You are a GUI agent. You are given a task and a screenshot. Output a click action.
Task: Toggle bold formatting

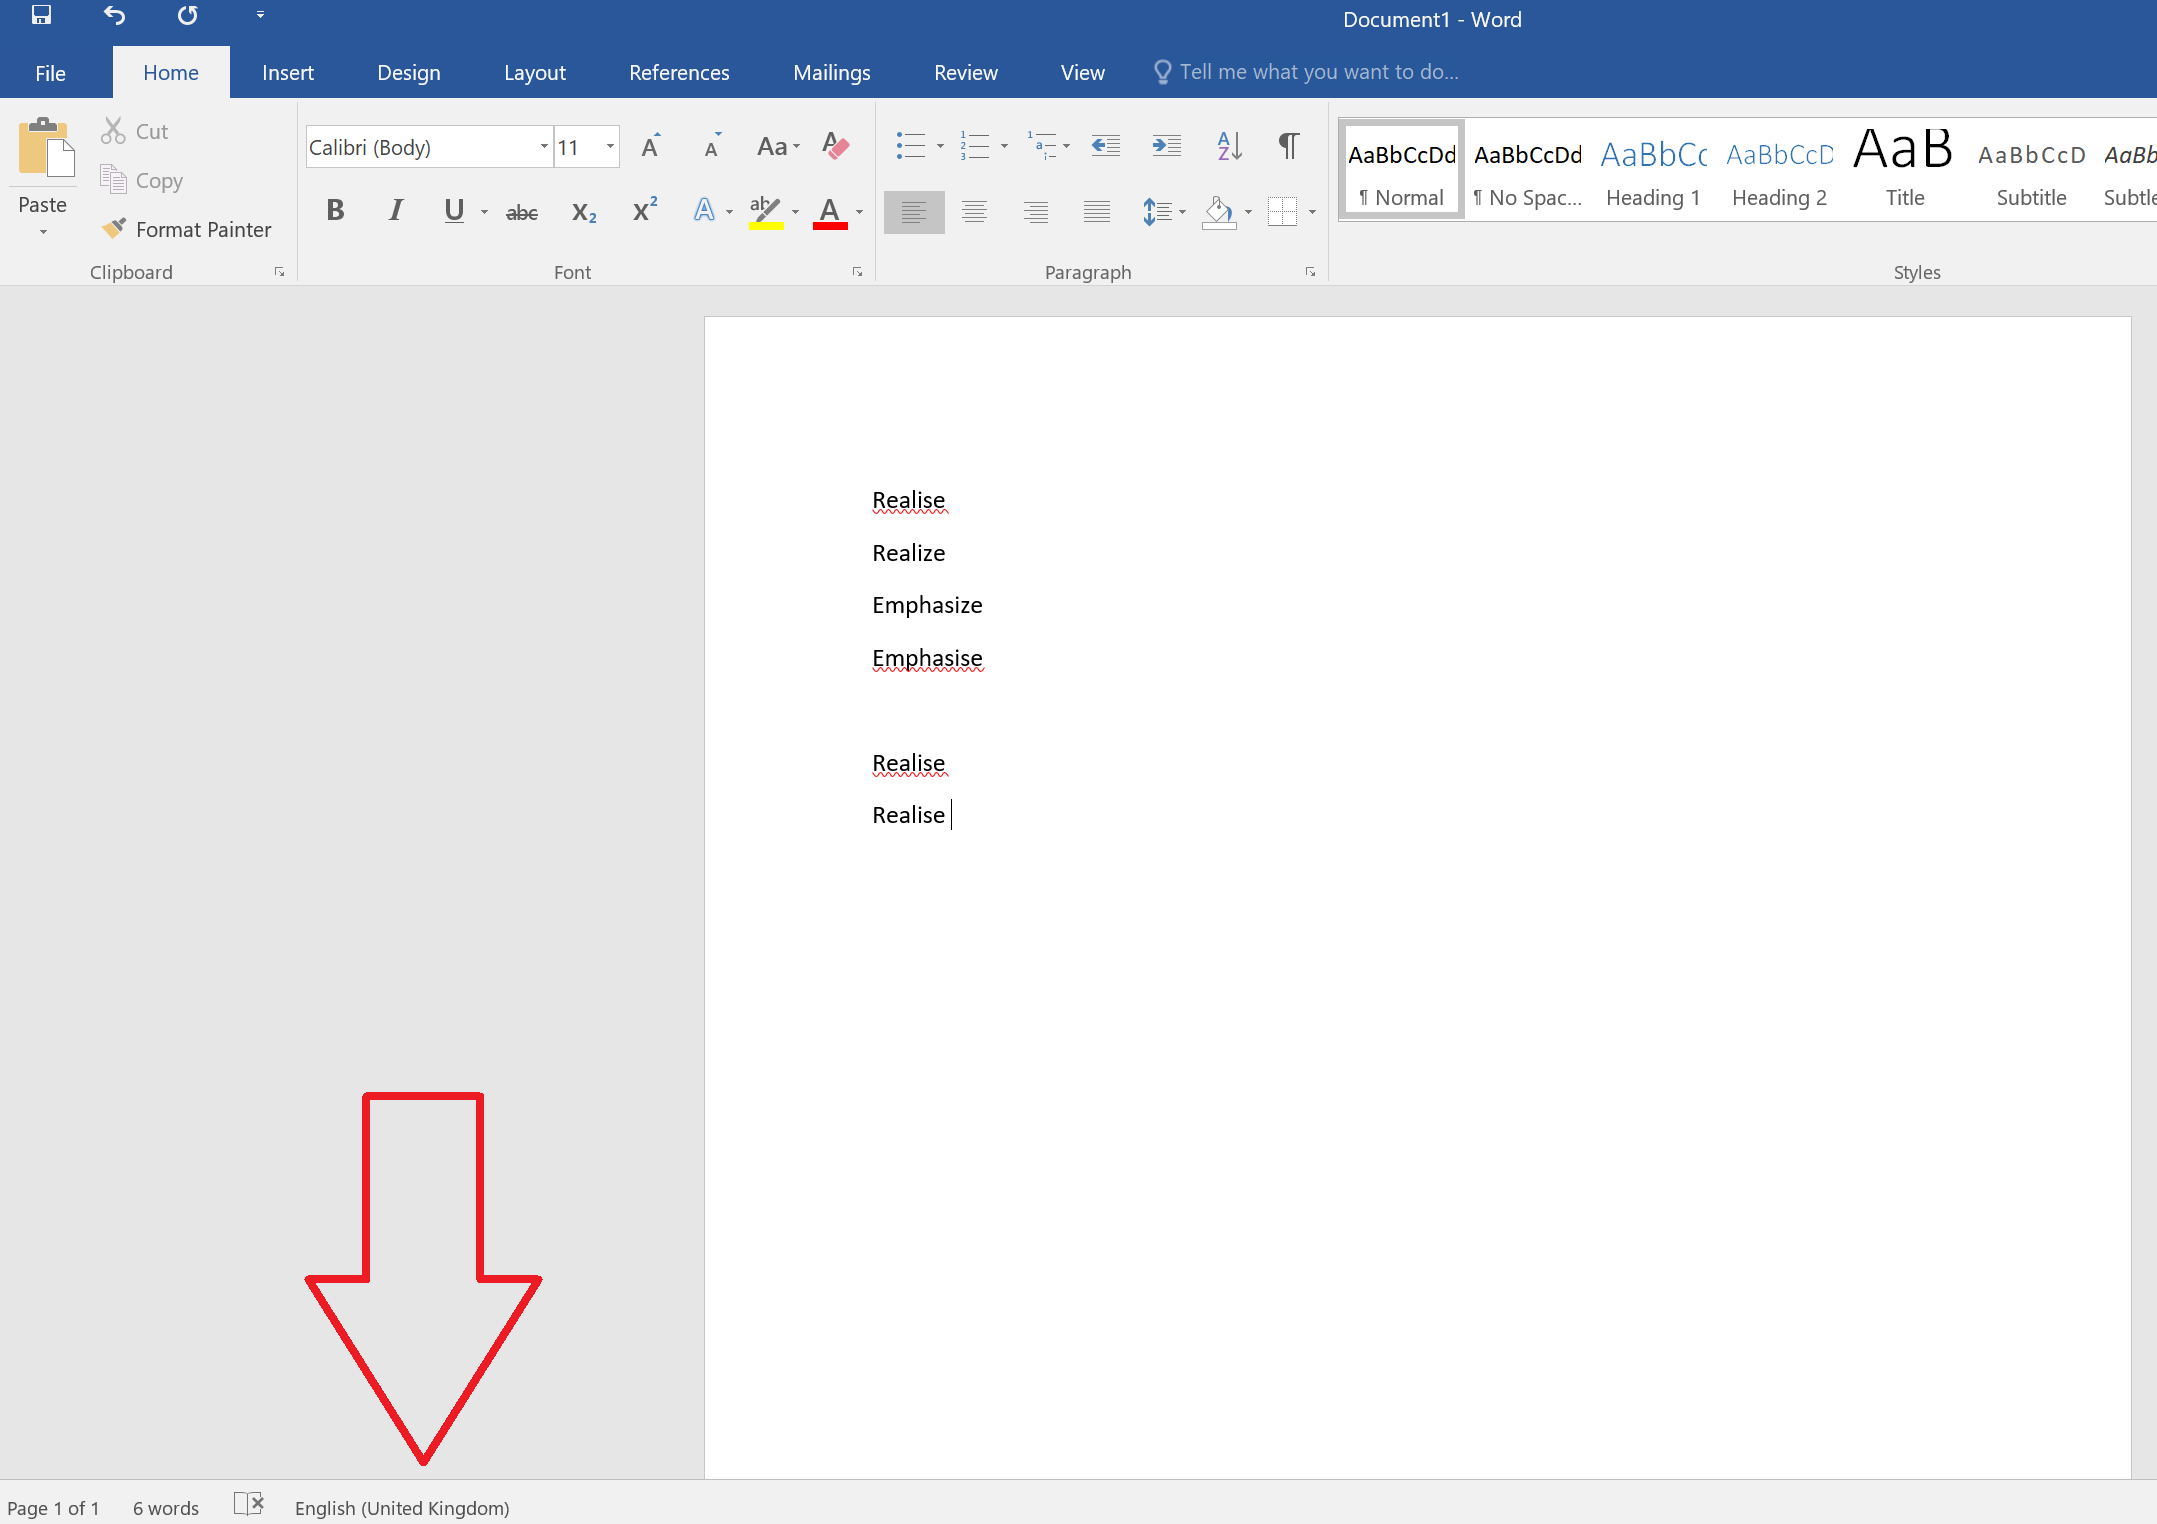[335, 210]
